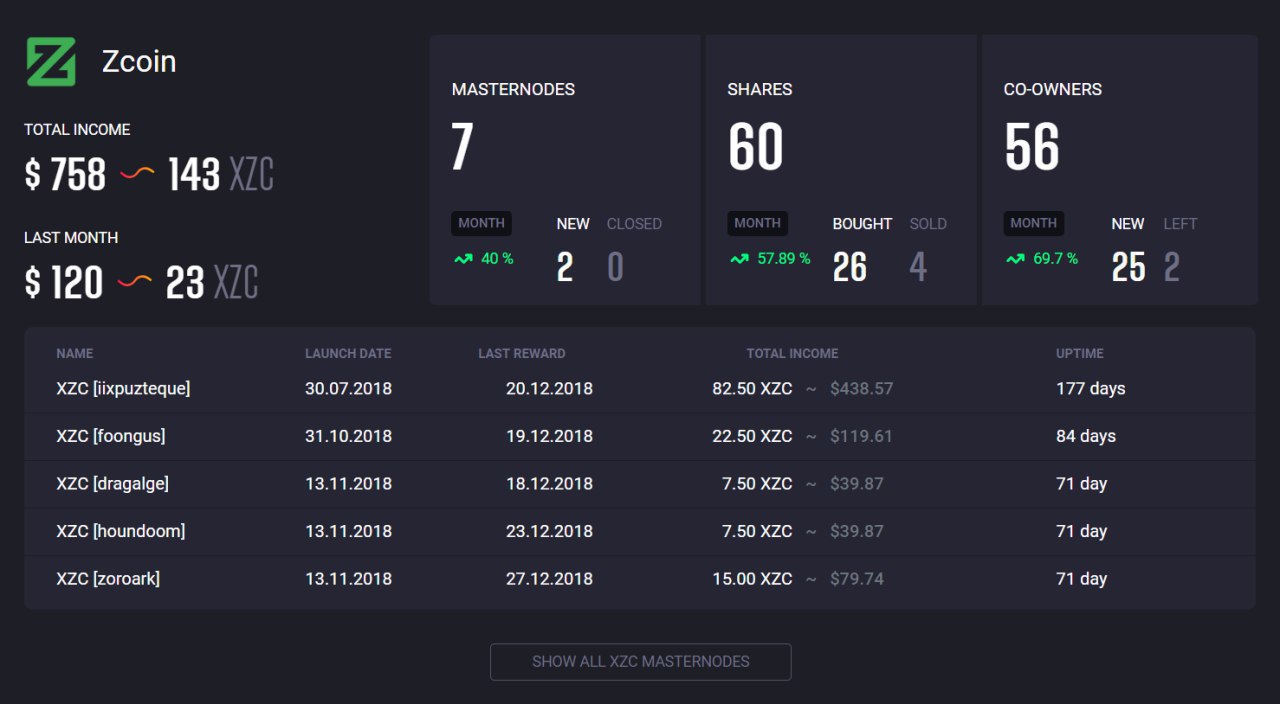
Task: Click the Co-owners green growth arrow icon
Action: pyautogui.click(x=1015, y=259)
